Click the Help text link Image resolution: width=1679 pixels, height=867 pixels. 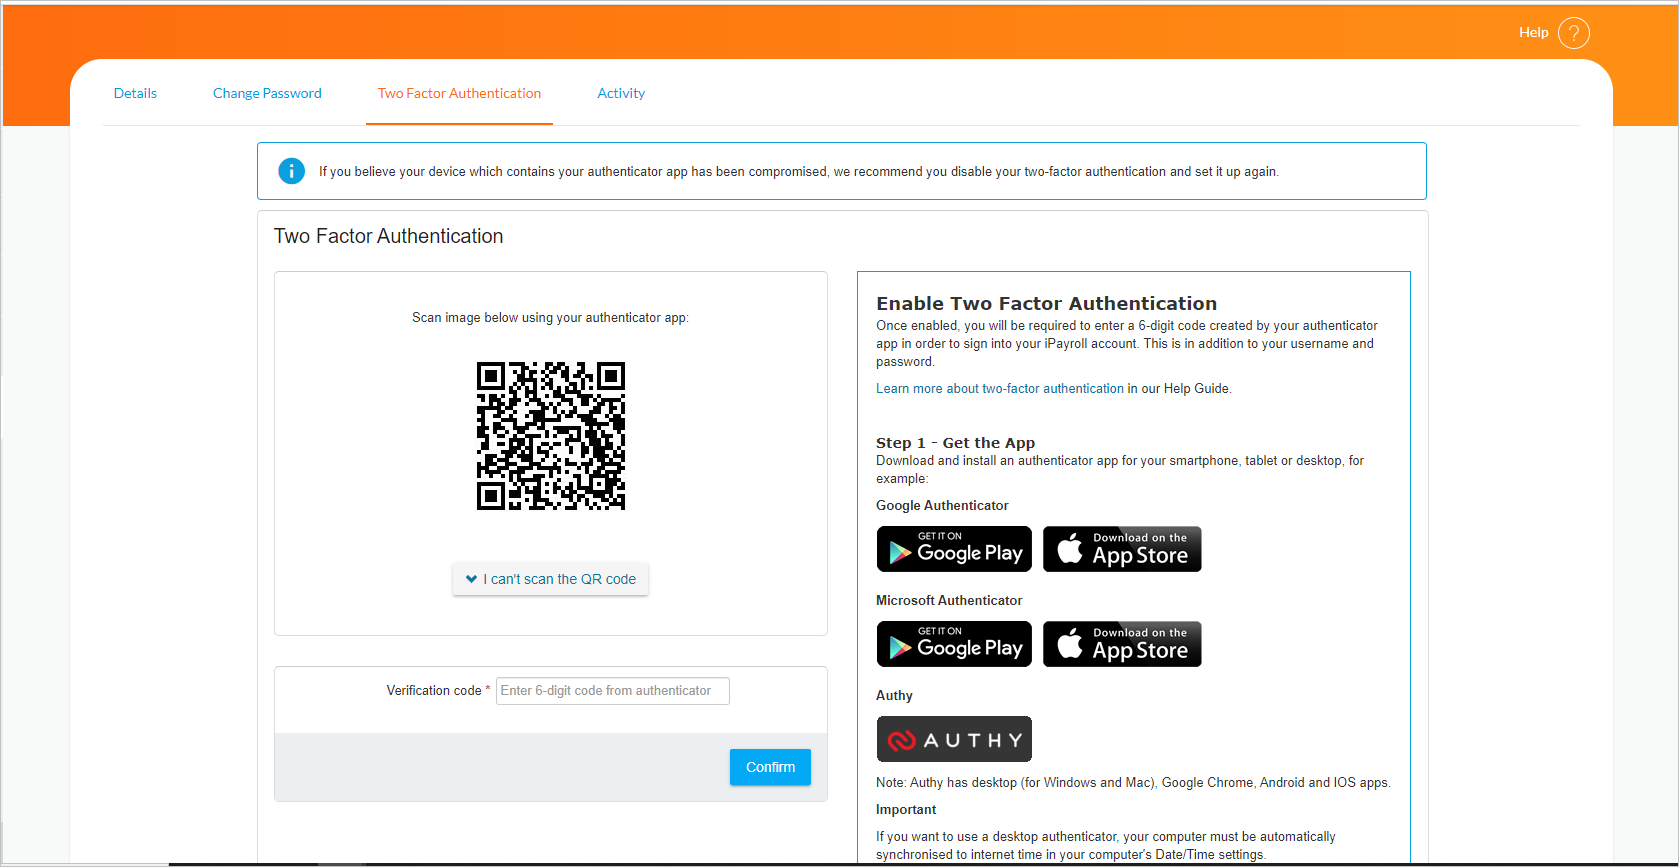[1533, 33]
